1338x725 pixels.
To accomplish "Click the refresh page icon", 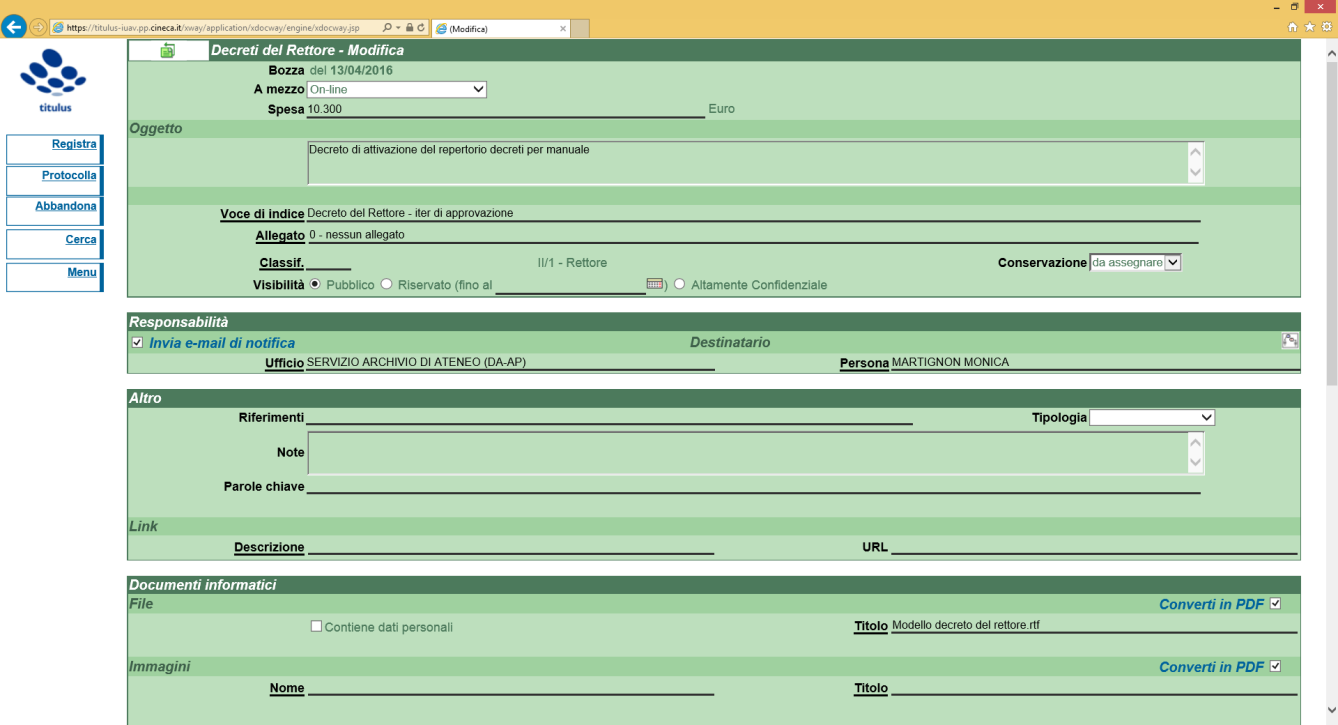I will pos(421,28).
